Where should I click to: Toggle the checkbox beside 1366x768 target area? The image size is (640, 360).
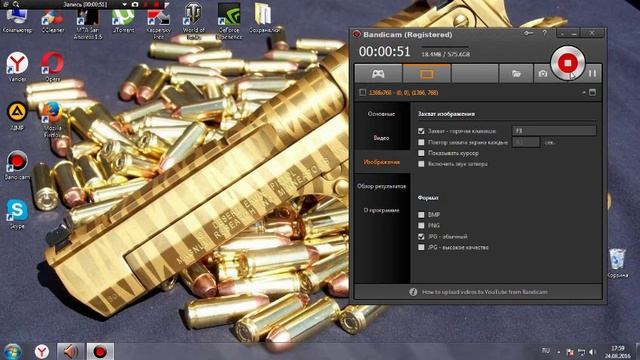pos(362,93)
